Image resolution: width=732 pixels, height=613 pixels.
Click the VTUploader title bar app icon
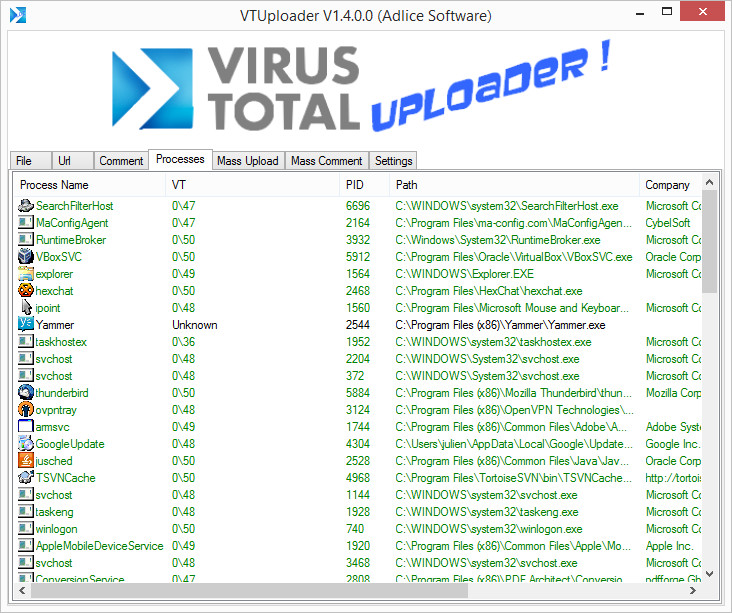point(18,15)
